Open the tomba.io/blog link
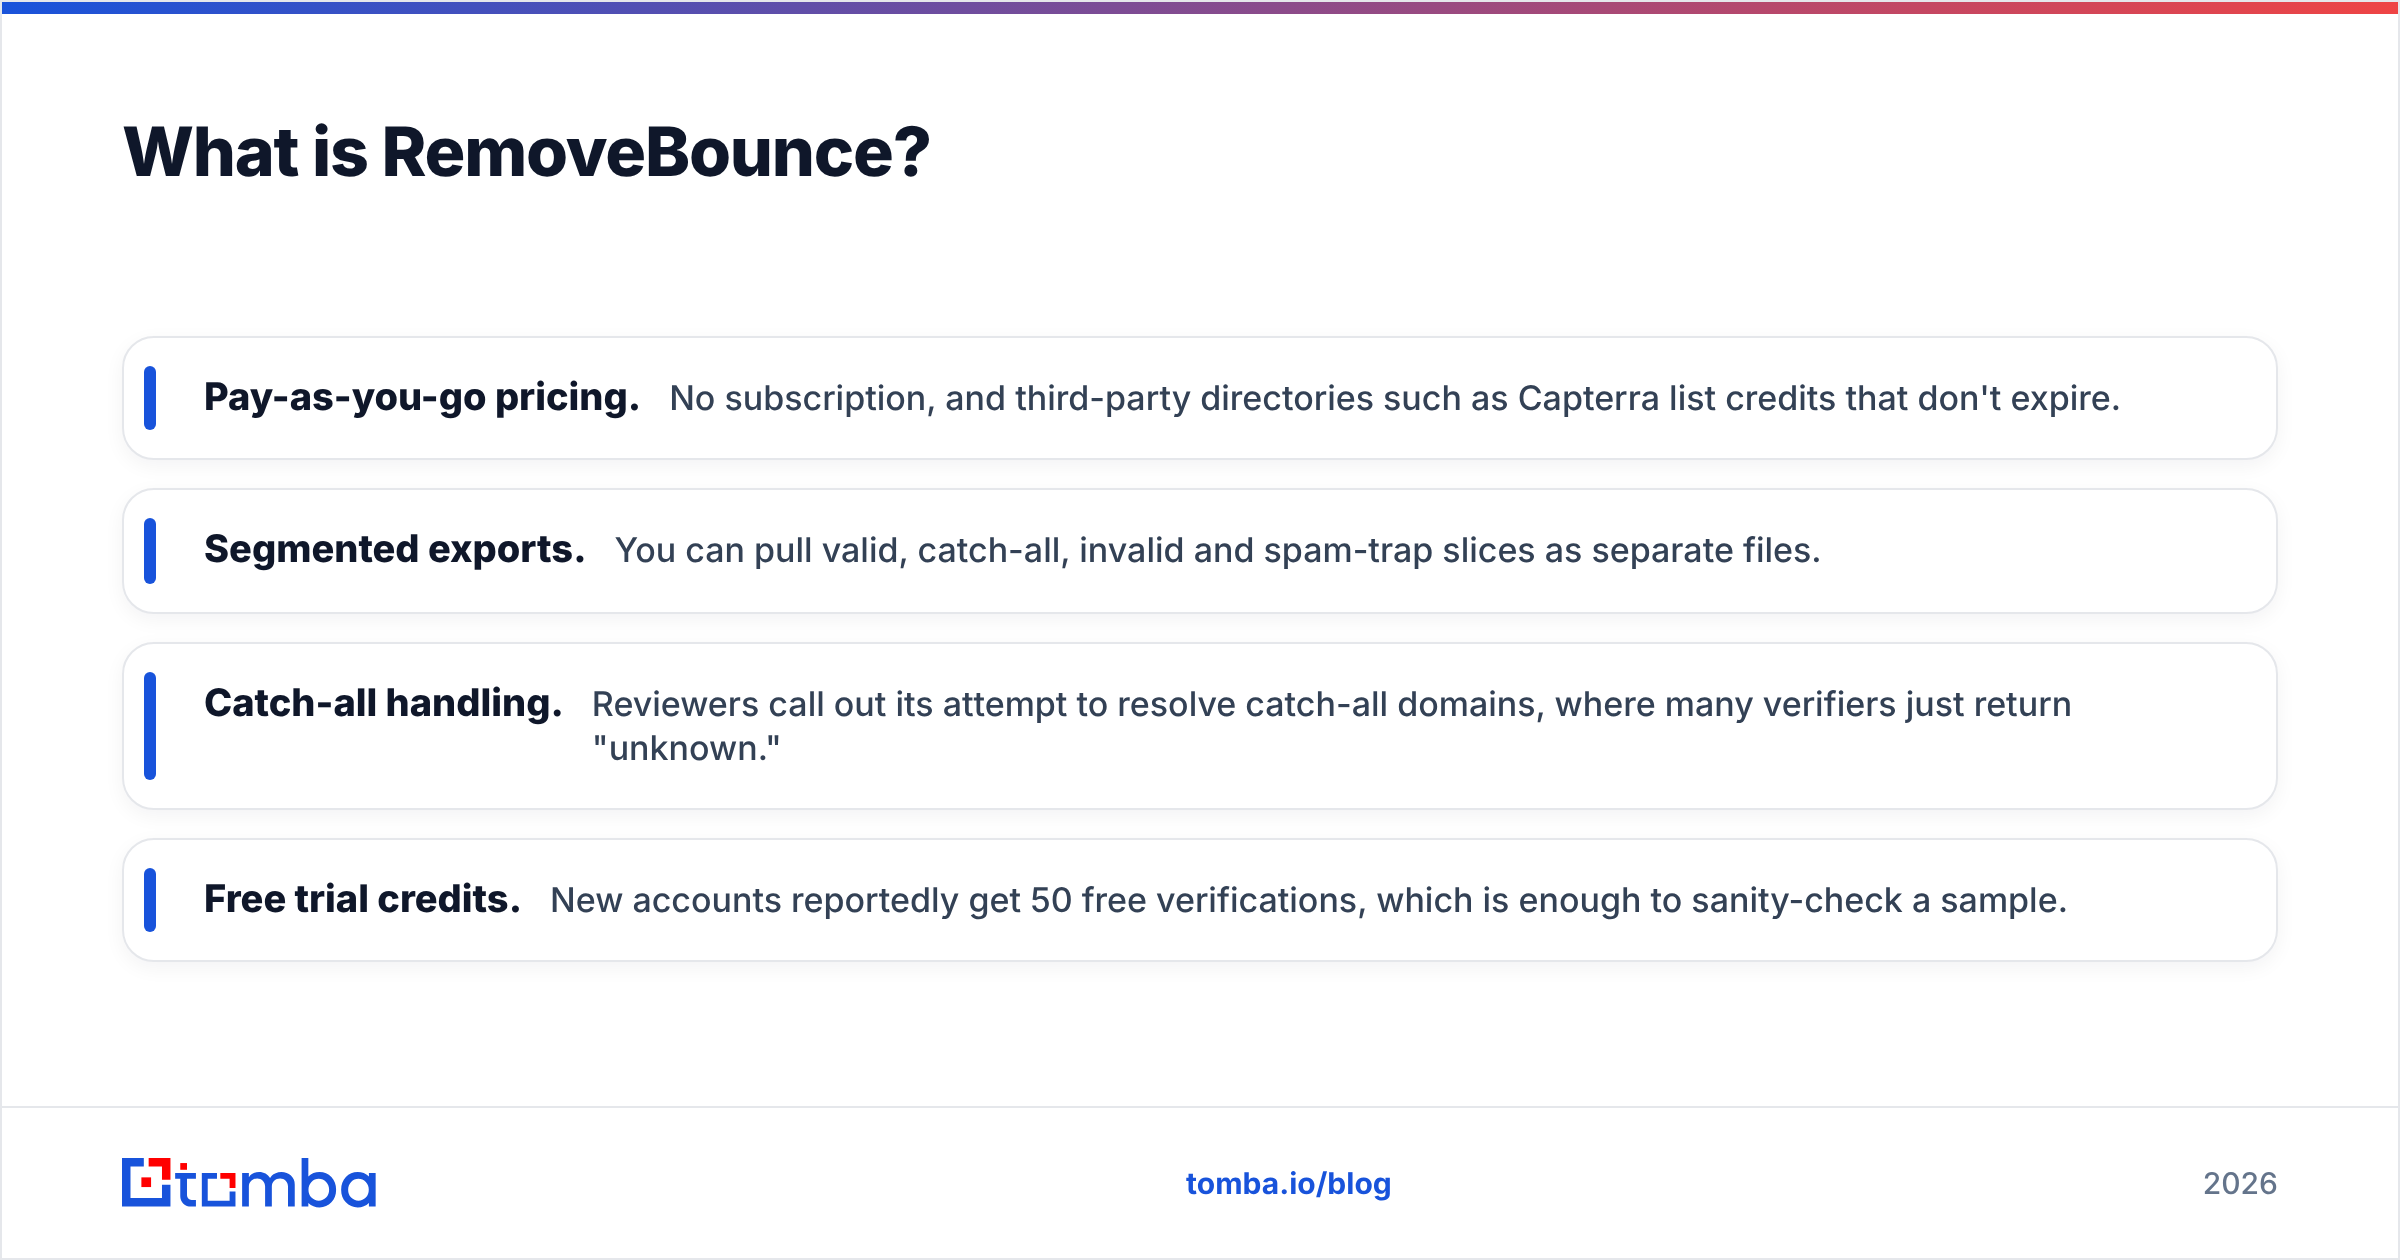2400x1260 pixels. pyautogui.click(x=1288, y=1184)
